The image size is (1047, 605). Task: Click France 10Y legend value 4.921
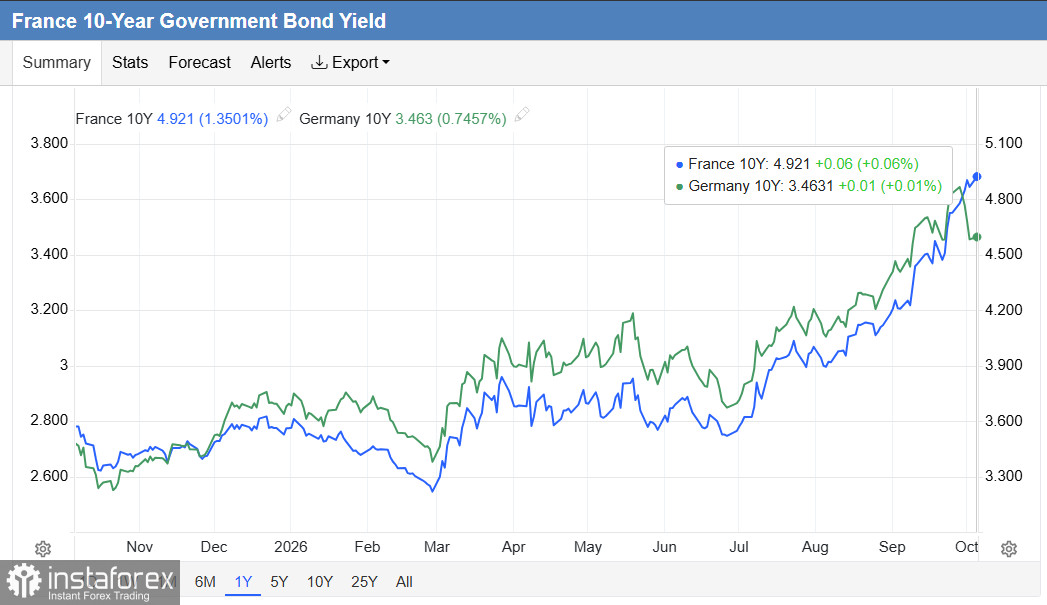(175, 119)
